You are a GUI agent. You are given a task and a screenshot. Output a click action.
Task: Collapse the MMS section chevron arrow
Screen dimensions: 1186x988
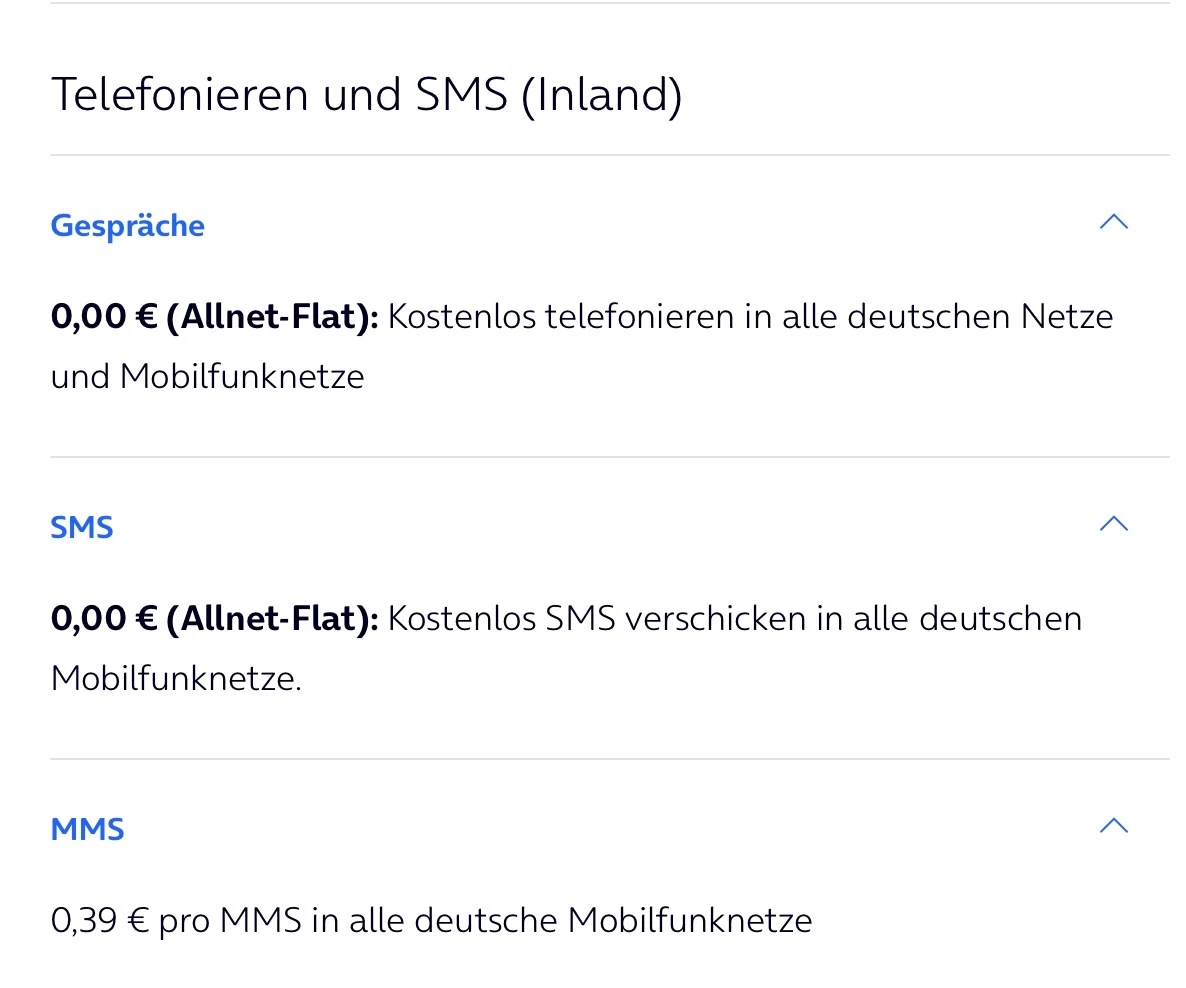pos(1113,826)
